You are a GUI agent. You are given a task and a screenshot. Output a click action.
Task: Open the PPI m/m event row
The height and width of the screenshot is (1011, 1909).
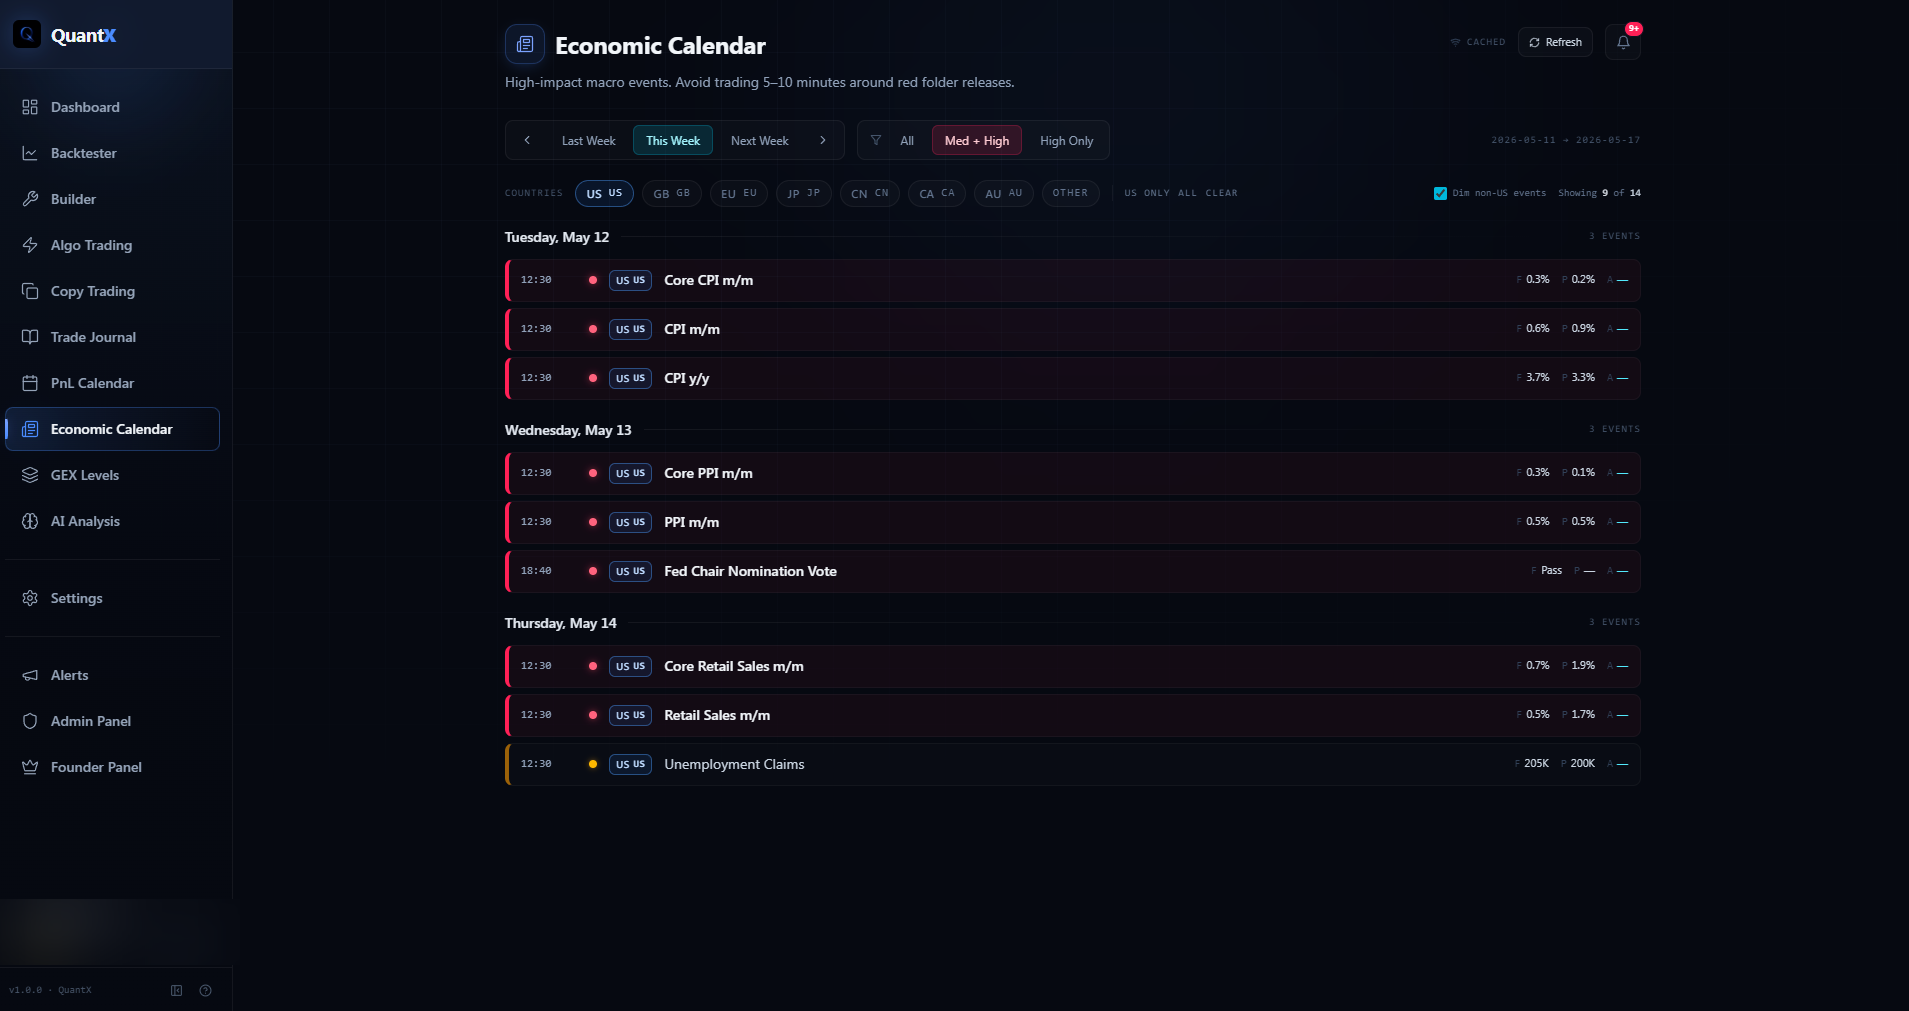[x=1073, y=522]
